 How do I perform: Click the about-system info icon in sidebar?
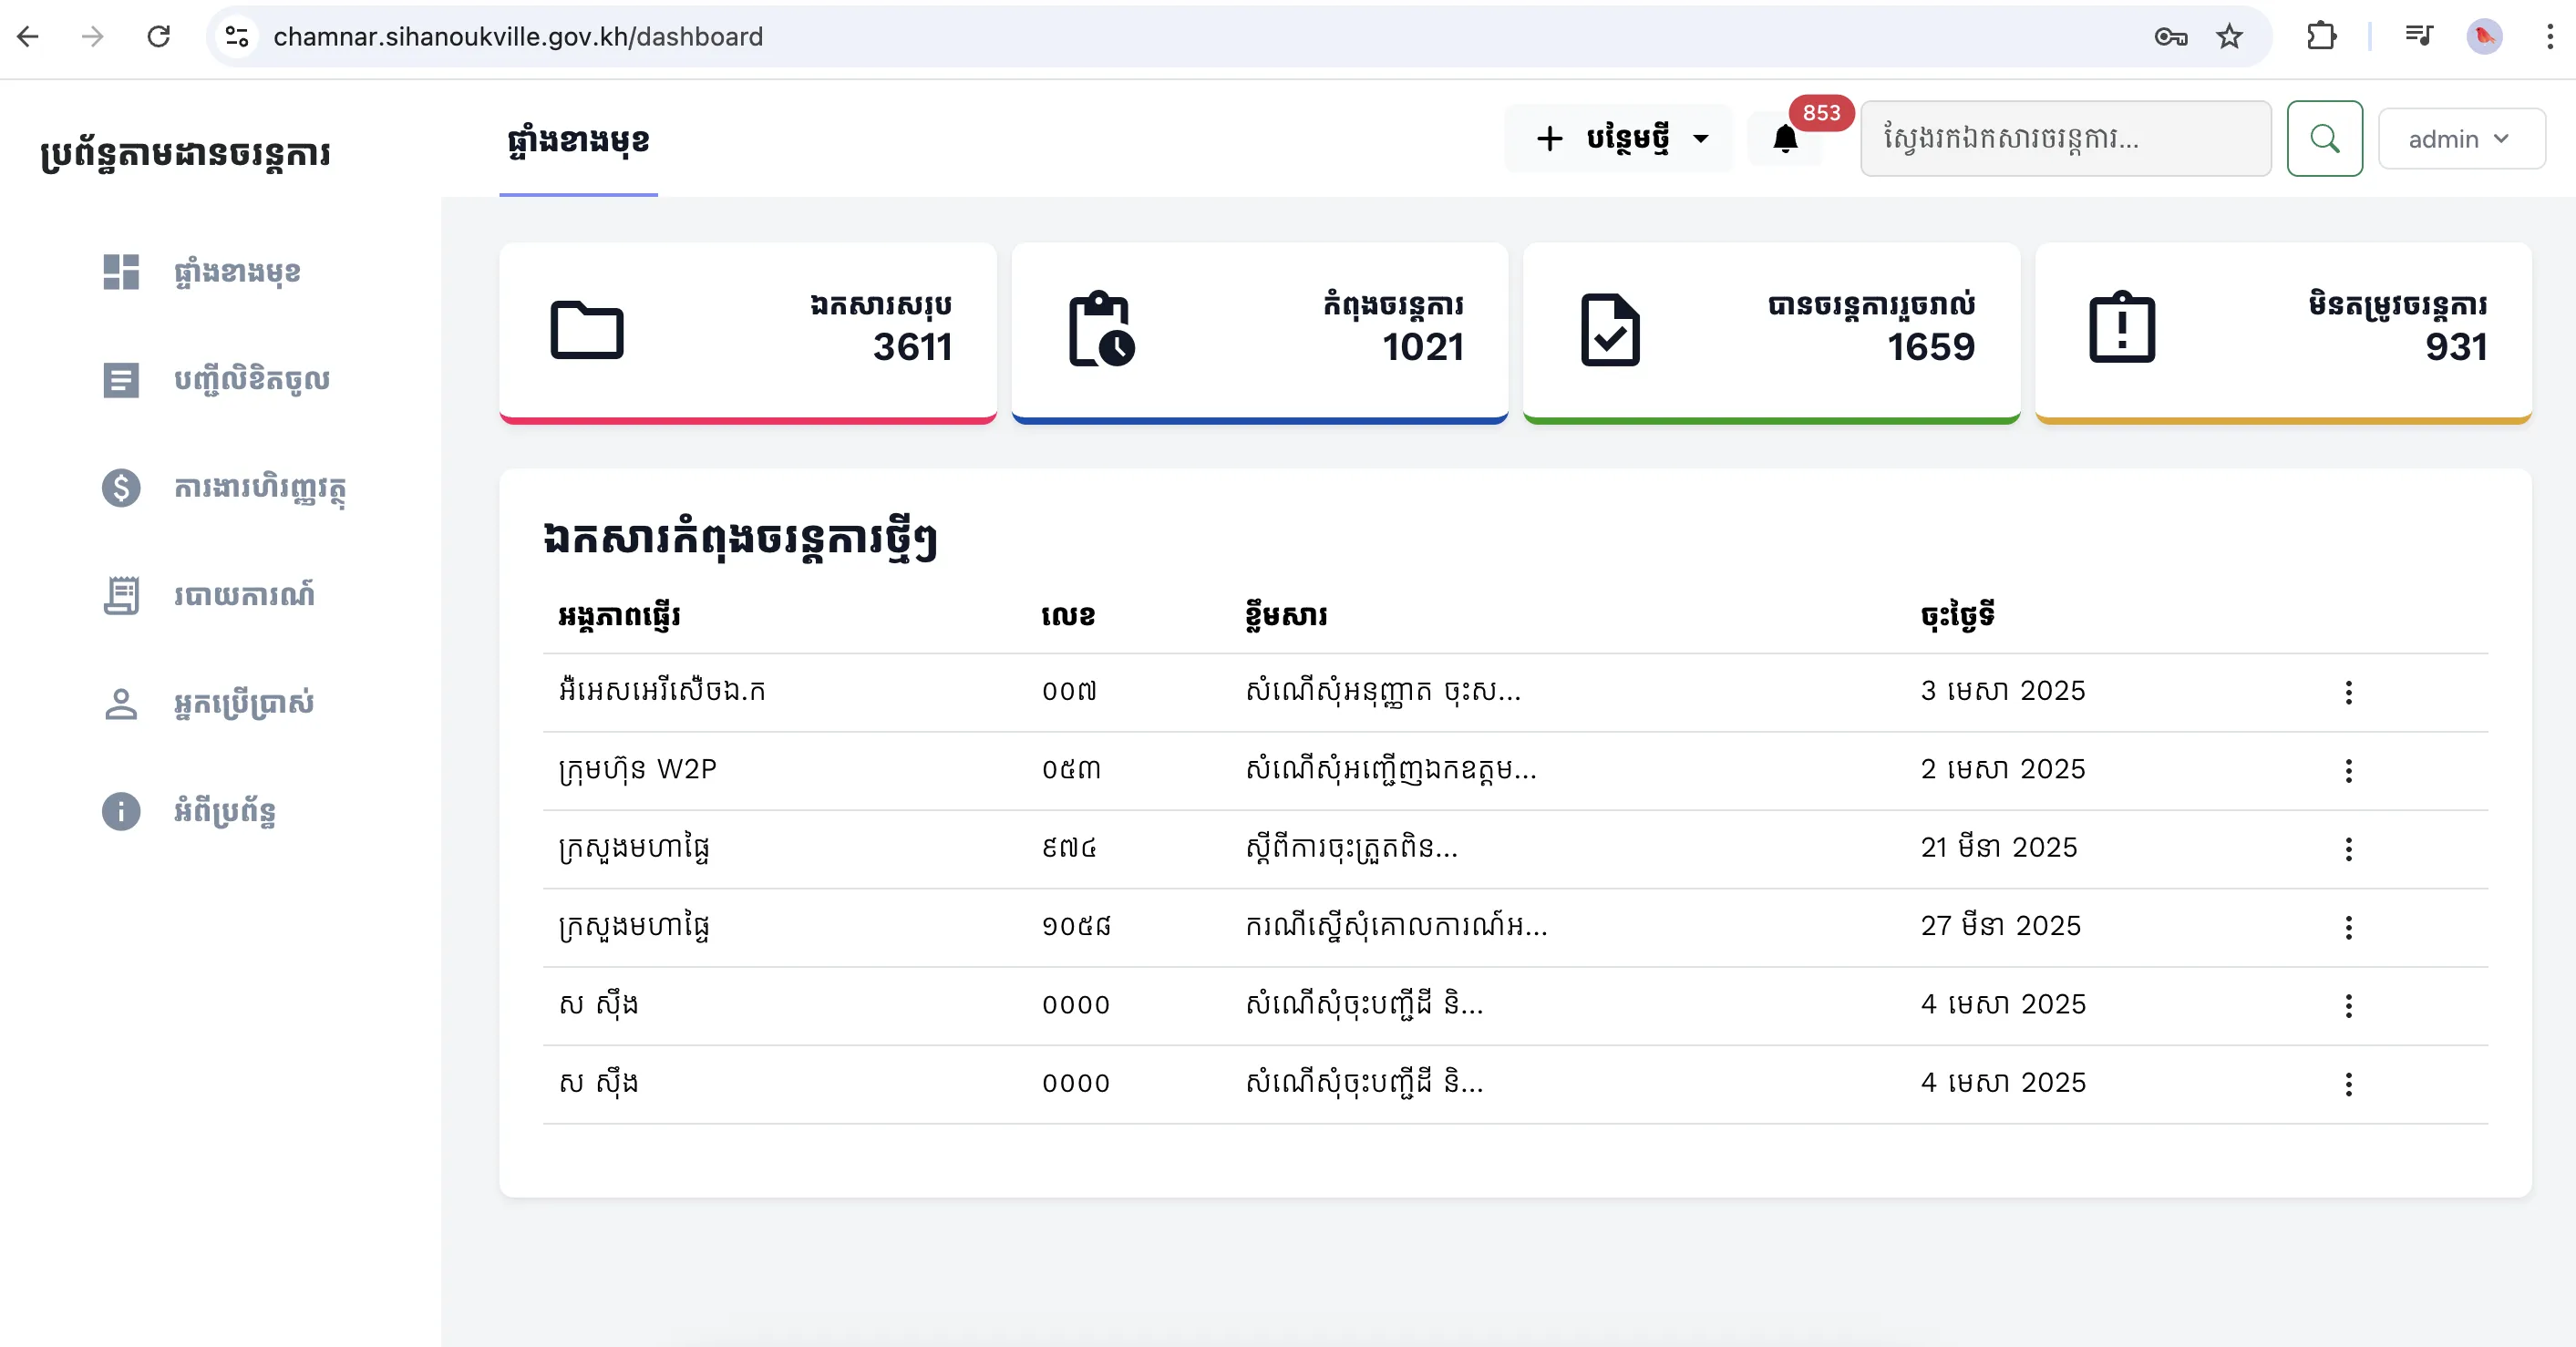pyautogui.click(x=122, y=811)
